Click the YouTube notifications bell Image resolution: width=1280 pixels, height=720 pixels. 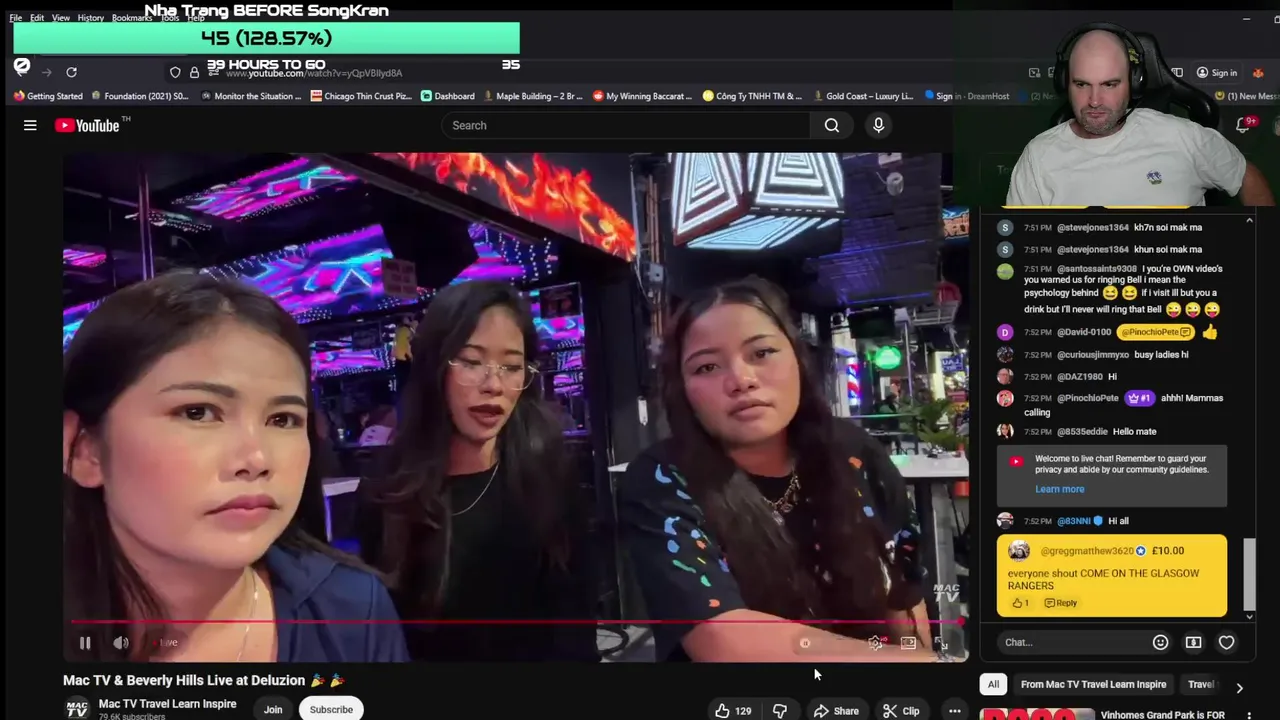1243,125
